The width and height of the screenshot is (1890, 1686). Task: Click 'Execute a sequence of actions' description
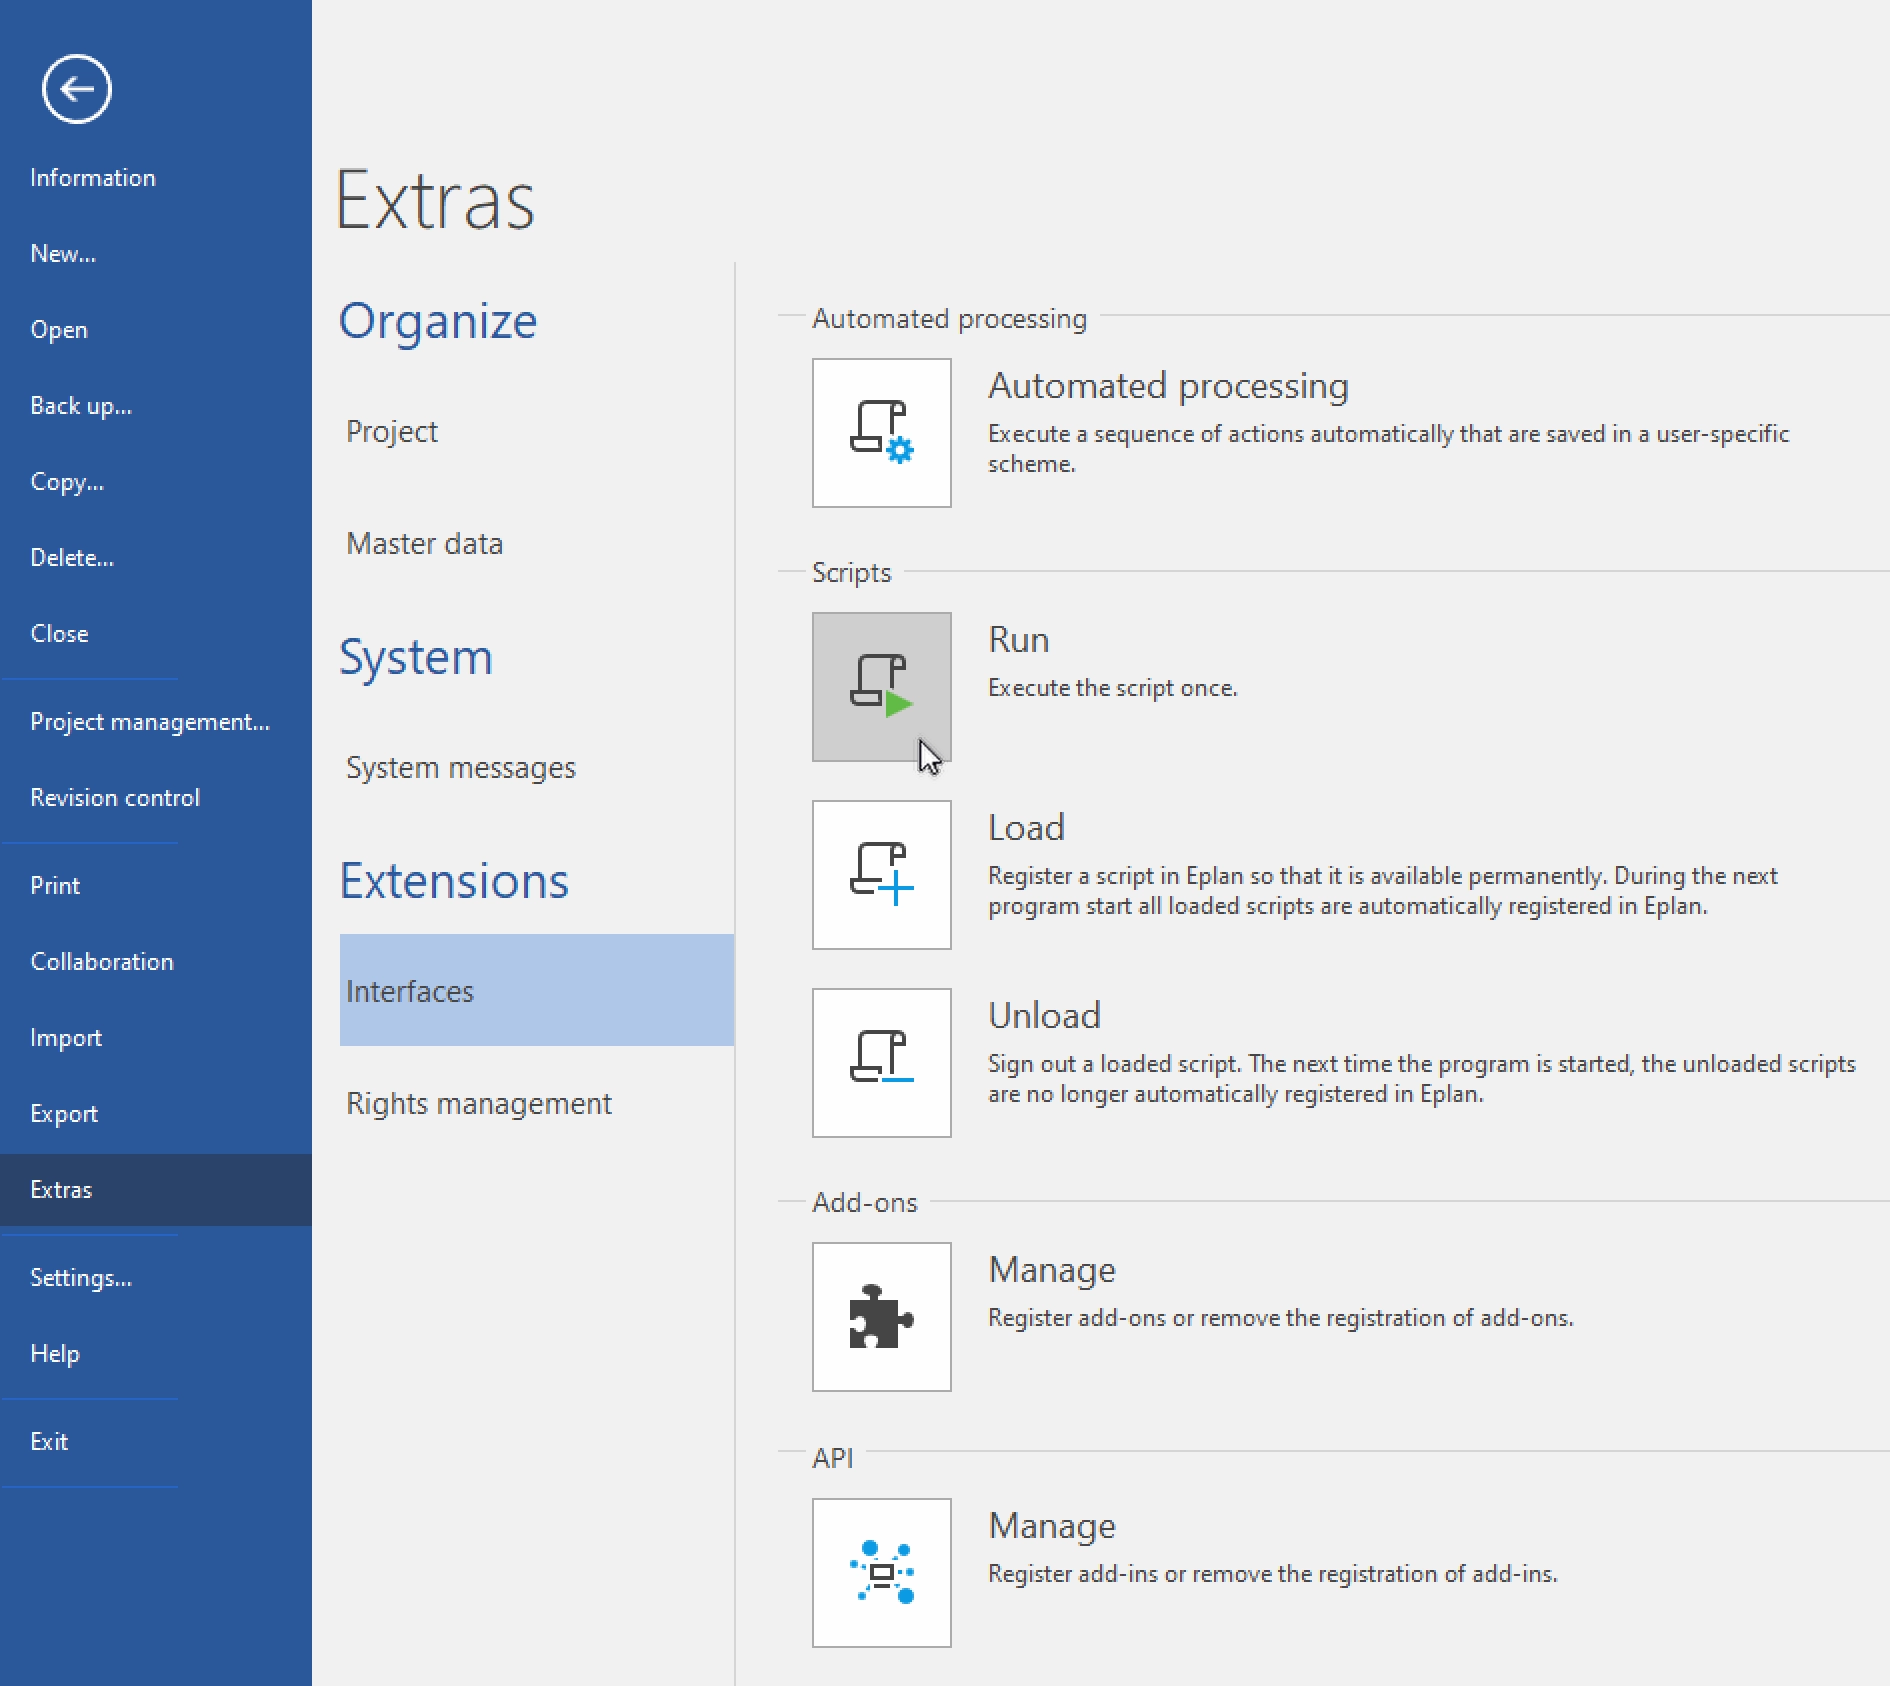[1389, 449]
